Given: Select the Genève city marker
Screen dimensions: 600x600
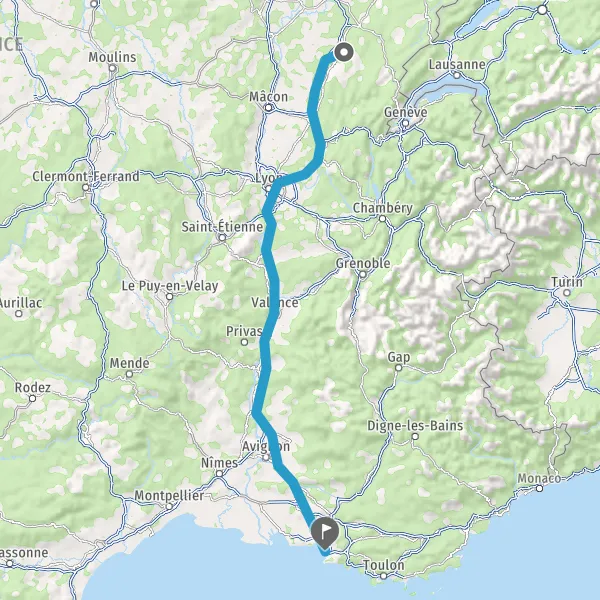Looking at the screenshot, I should click(x=405, y=123).
